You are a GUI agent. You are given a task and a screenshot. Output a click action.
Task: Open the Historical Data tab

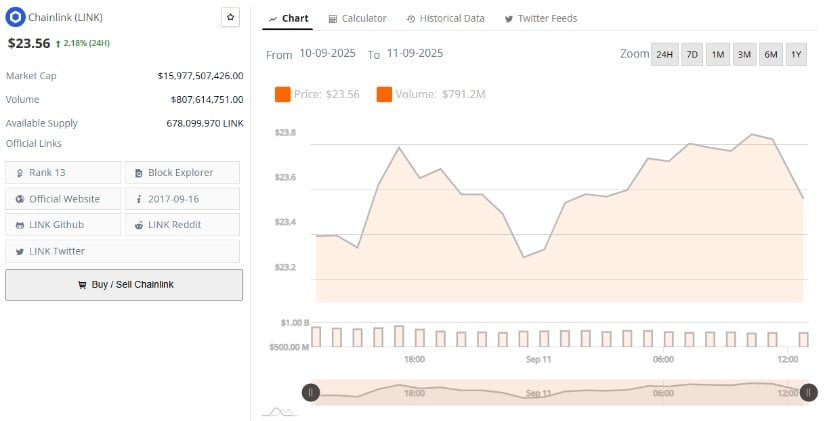tap(445, 18)
